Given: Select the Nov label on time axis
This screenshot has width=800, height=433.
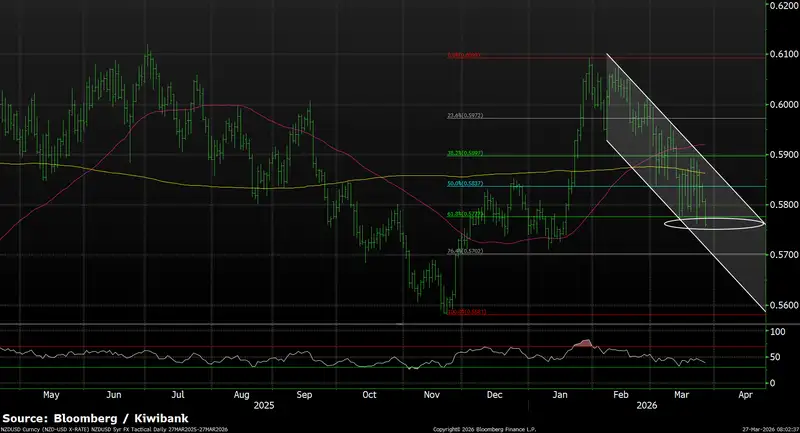Looking at the screenshot, I should click(x=432, y=395).
